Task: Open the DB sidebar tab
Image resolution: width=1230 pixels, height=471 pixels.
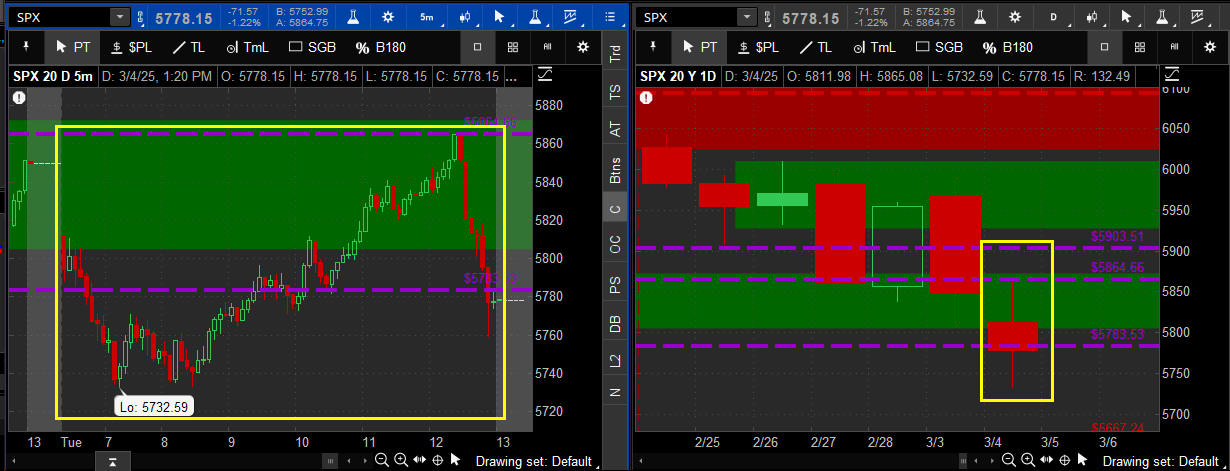Action: click(614, 324)
